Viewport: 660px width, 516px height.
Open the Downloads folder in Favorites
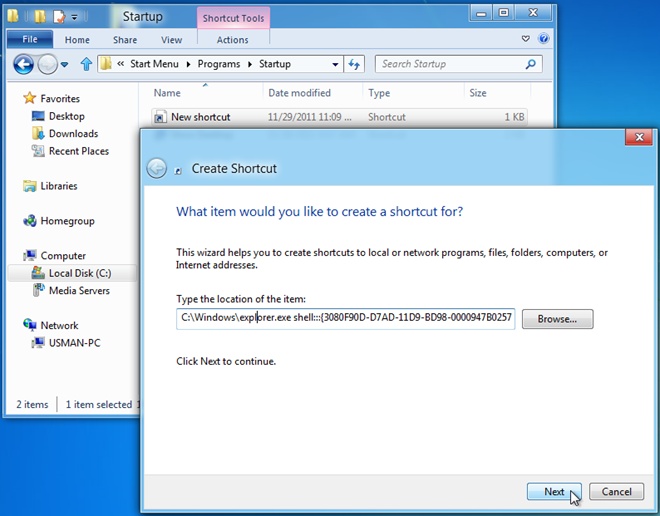73,133
